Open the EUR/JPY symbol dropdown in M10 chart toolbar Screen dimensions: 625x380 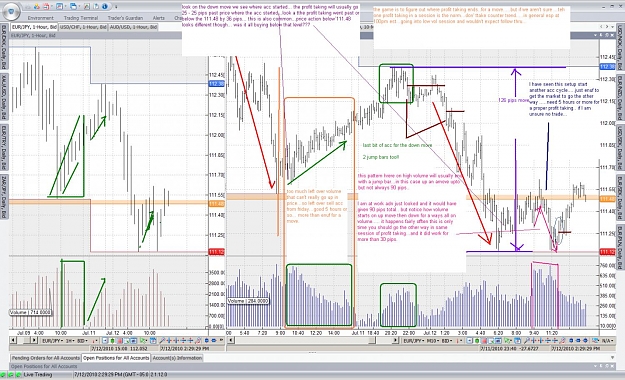pos(414,341)
